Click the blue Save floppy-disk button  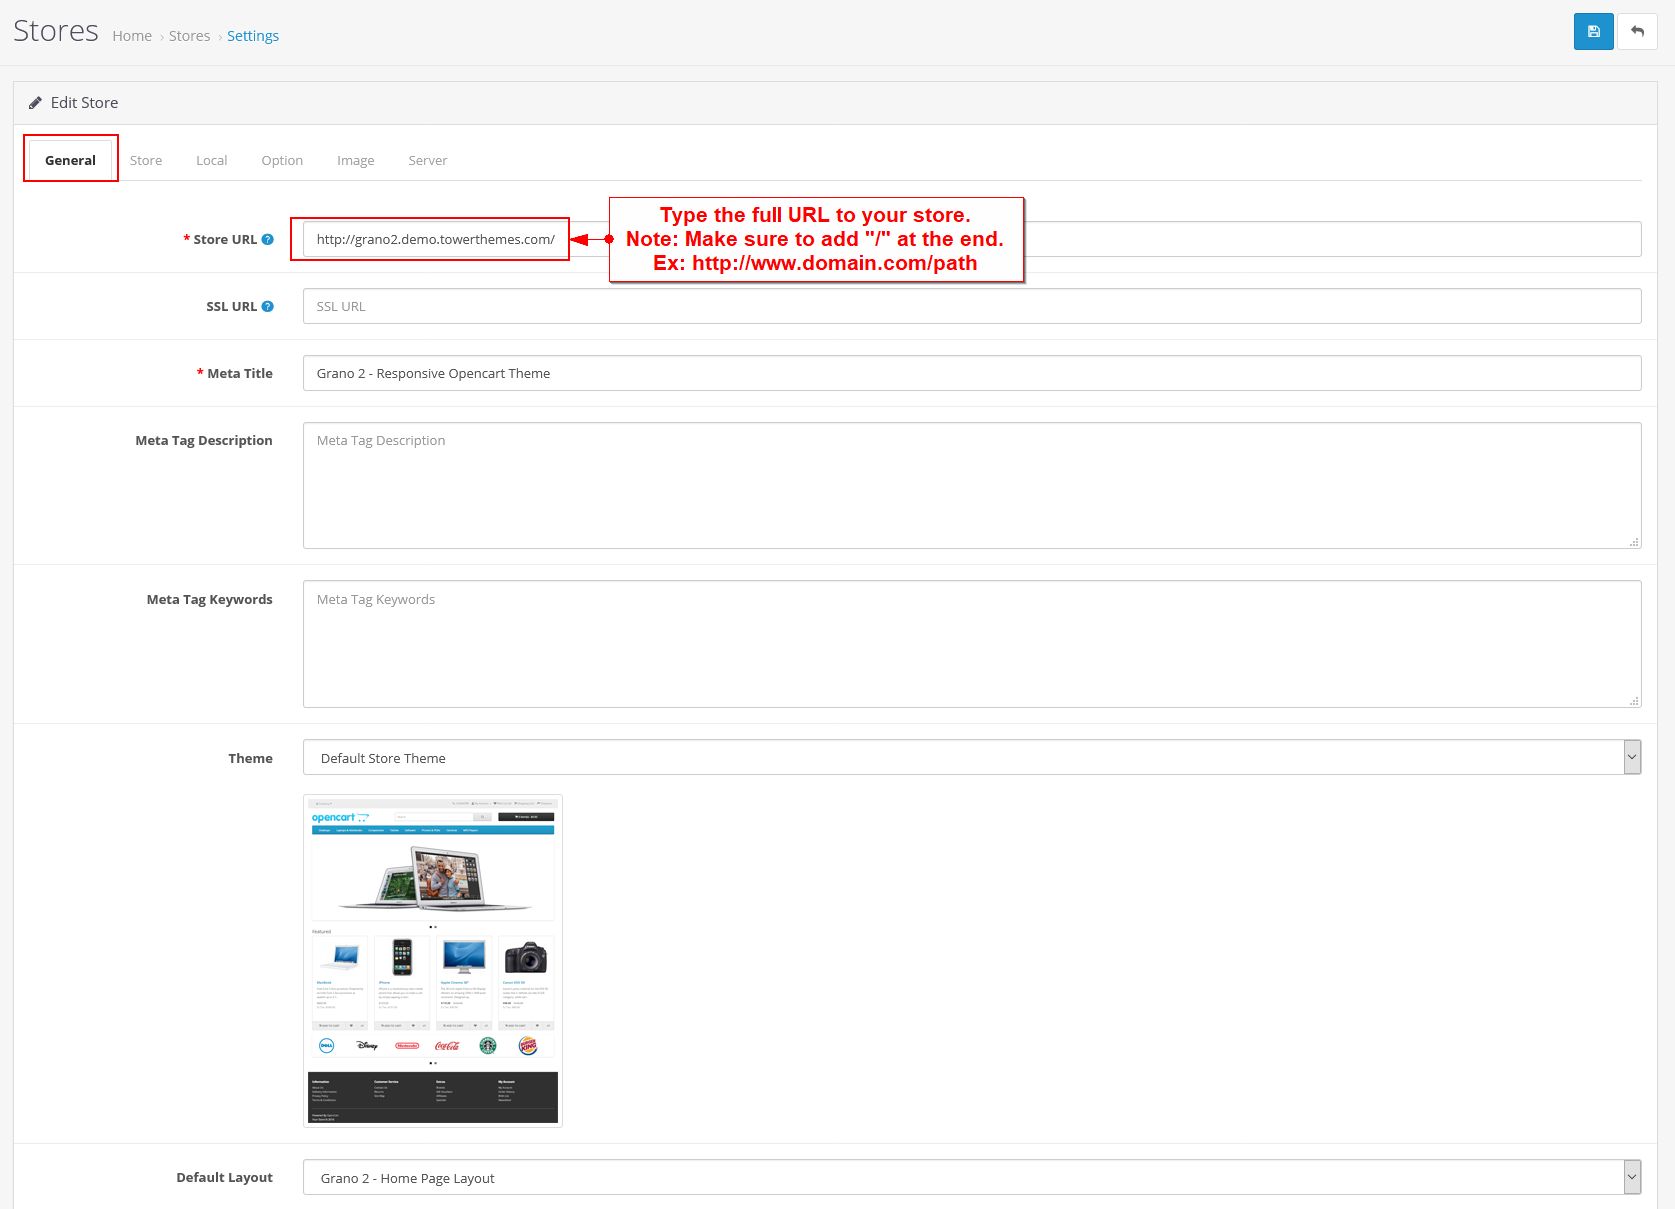[1593, 32]
